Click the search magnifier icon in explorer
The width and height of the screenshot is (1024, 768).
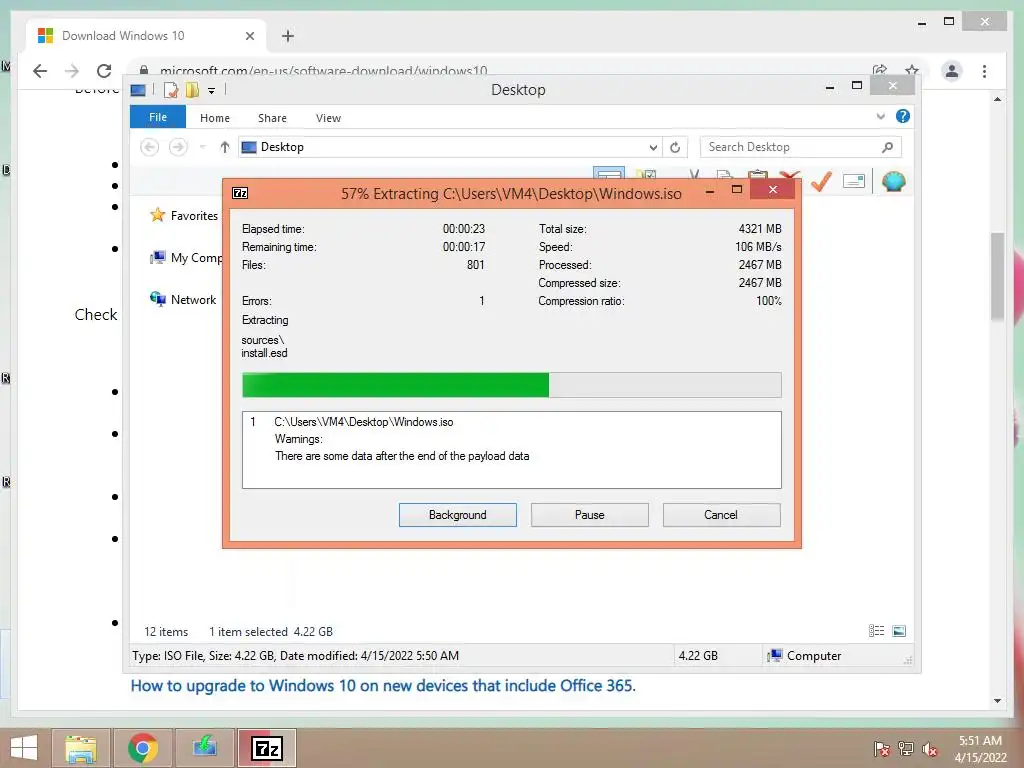[887, 147]
